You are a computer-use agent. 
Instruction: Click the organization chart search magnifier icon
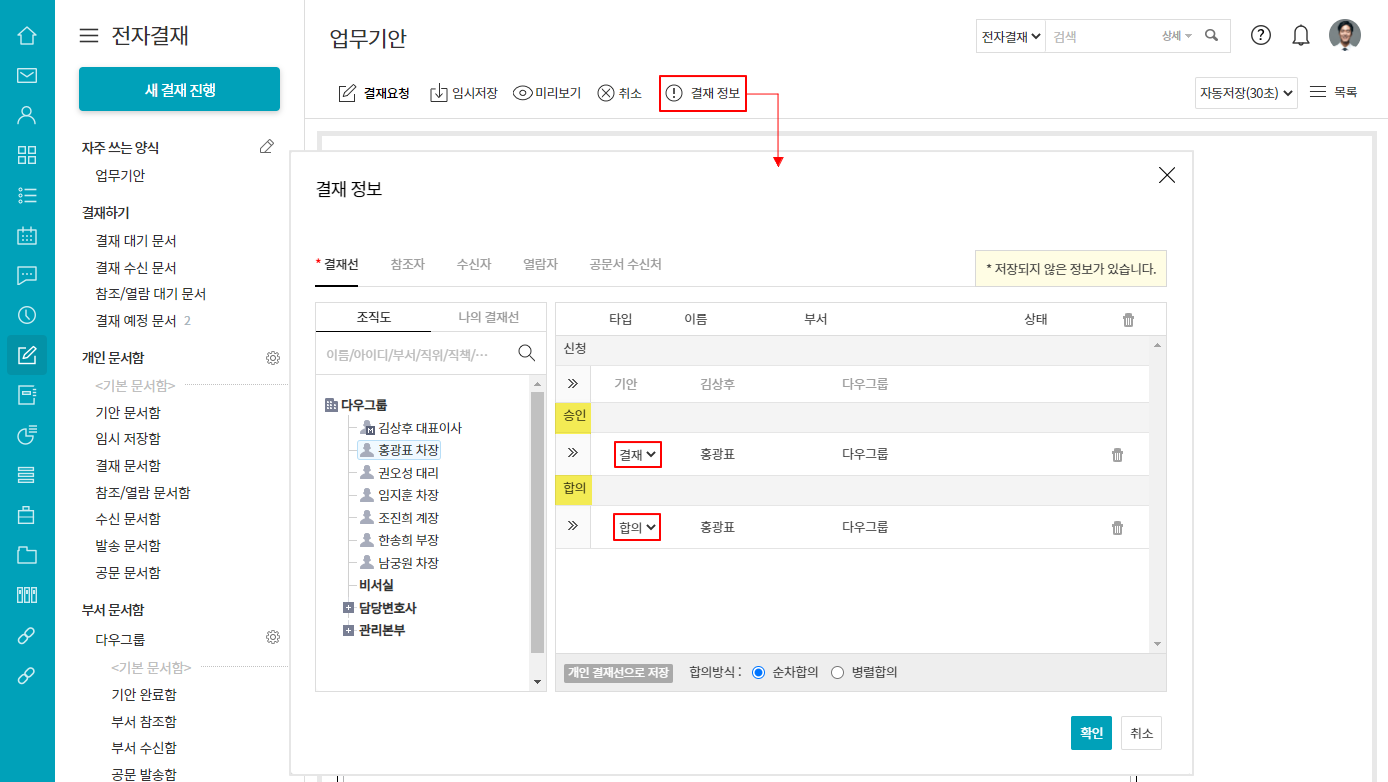tap(526, 353)
